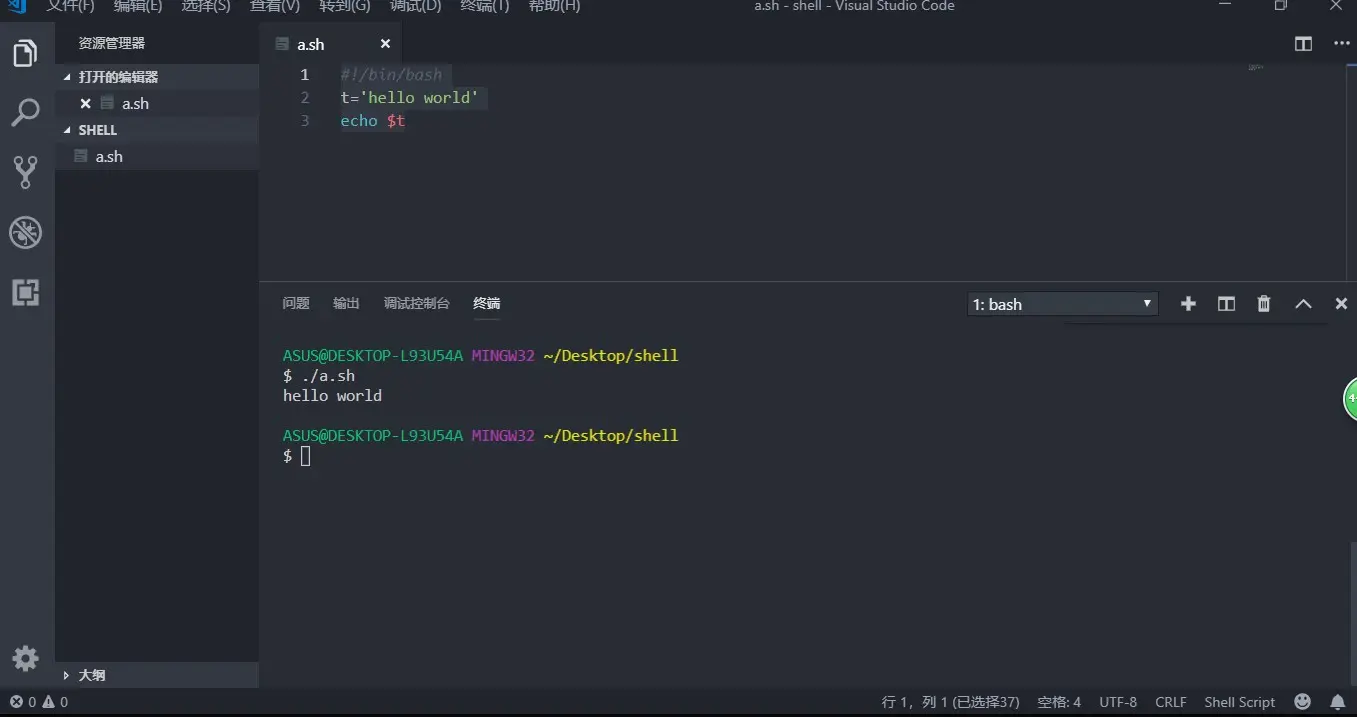Click the feedback smiley icon
This screenshot has height=717, width=1357.
pyautogui.click(x=1302, y=702)
